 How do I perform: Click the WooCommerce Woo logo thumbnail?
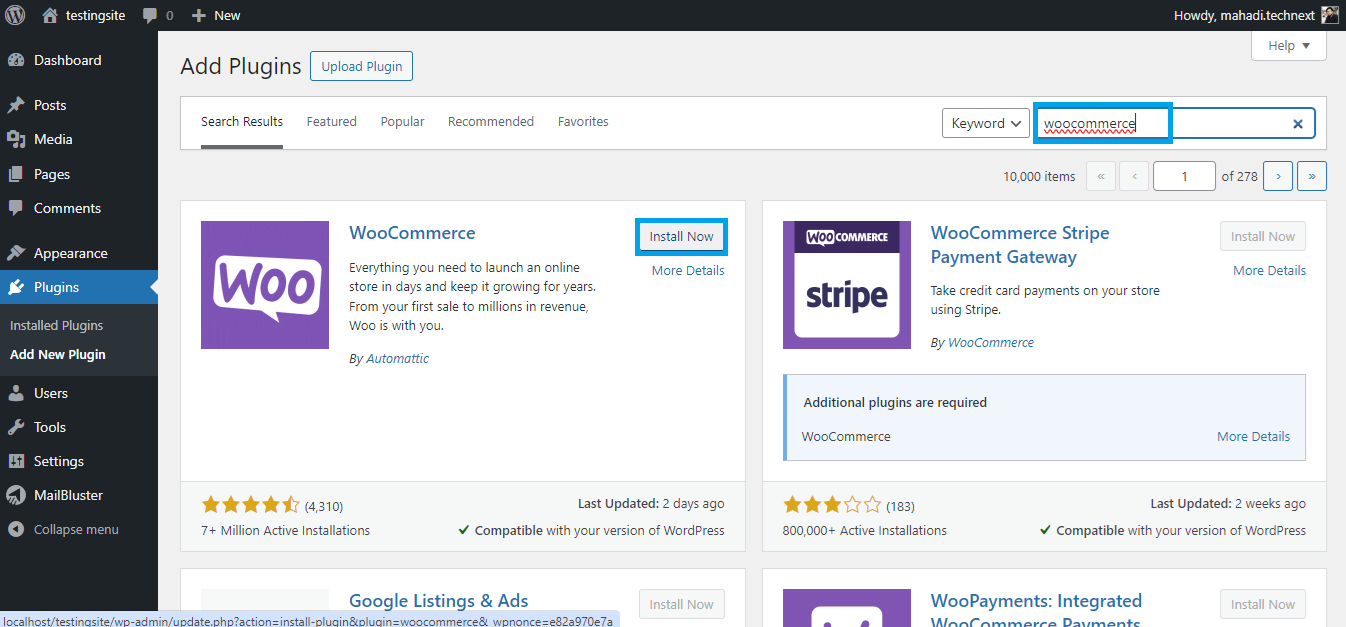point(265,285)
